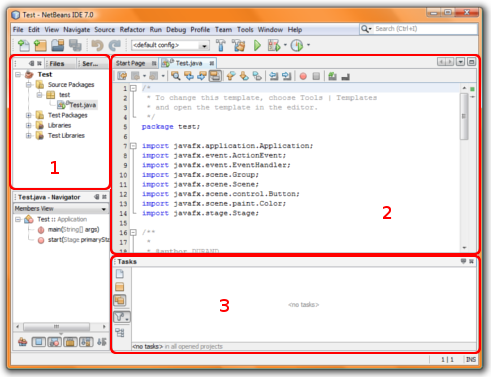Click the Sort members icon in Navigator

click(102, 342)
